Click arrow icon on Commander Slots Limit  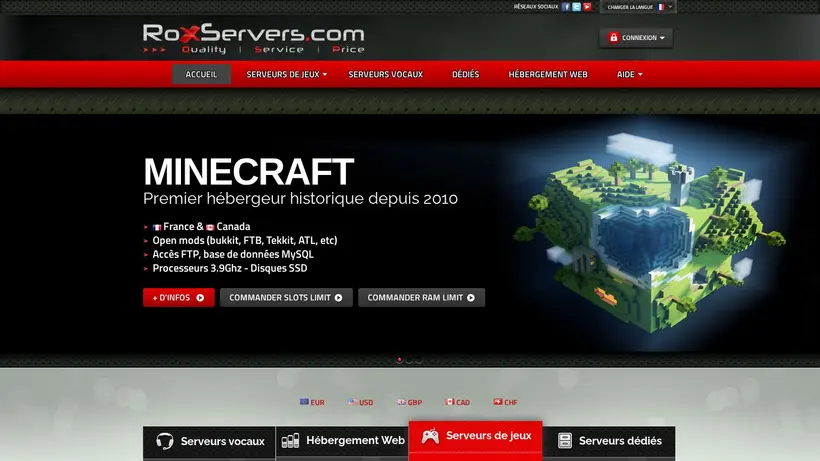(x=339, y=298)
